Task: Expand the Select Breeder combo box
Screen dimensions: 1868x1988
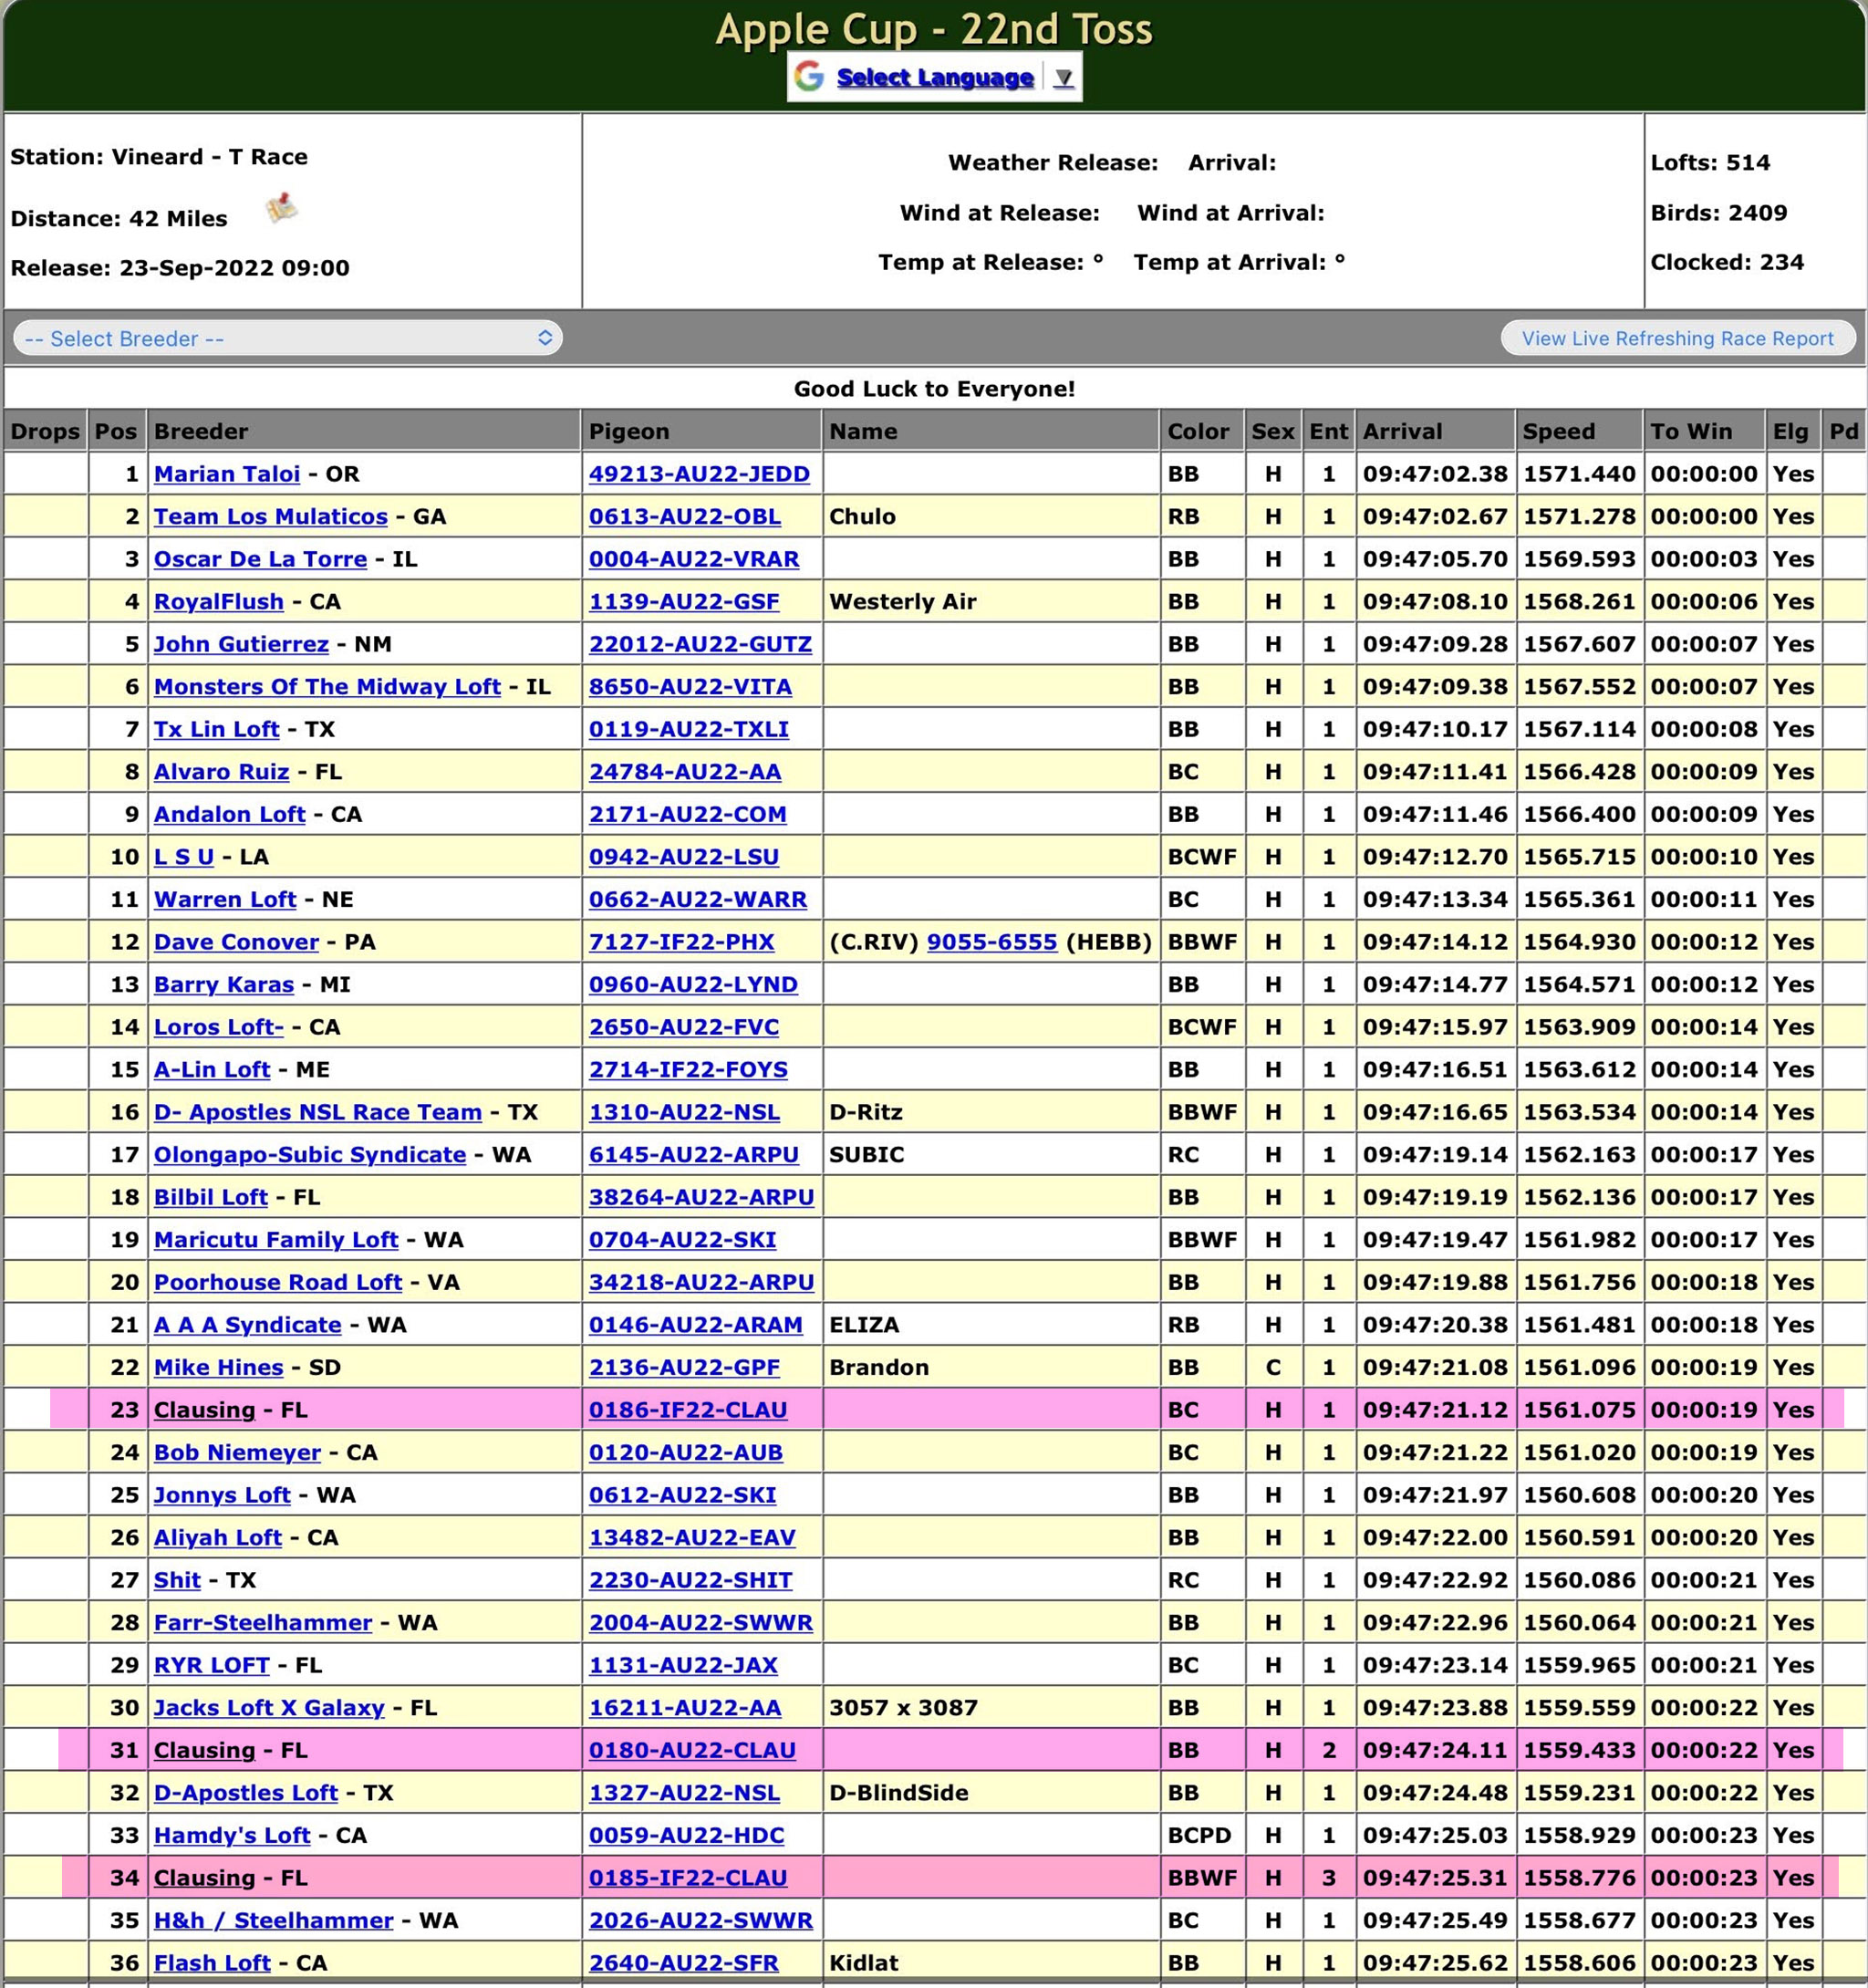Action: click(288, 338)
